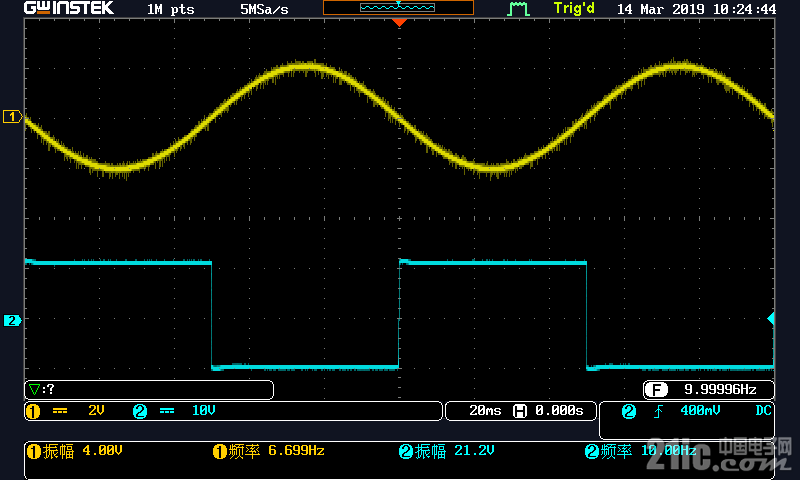Click the 5MSa/s sample rate
This screenshot has height=480, width=800.
(x=264, y=9)
